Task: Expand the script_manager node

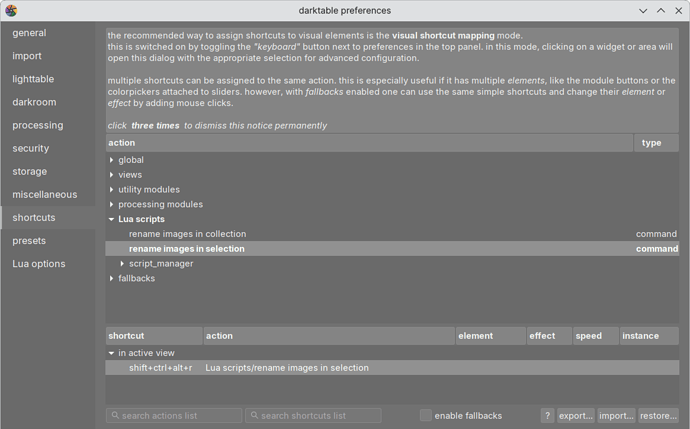Action: click(x=123, y=264)
